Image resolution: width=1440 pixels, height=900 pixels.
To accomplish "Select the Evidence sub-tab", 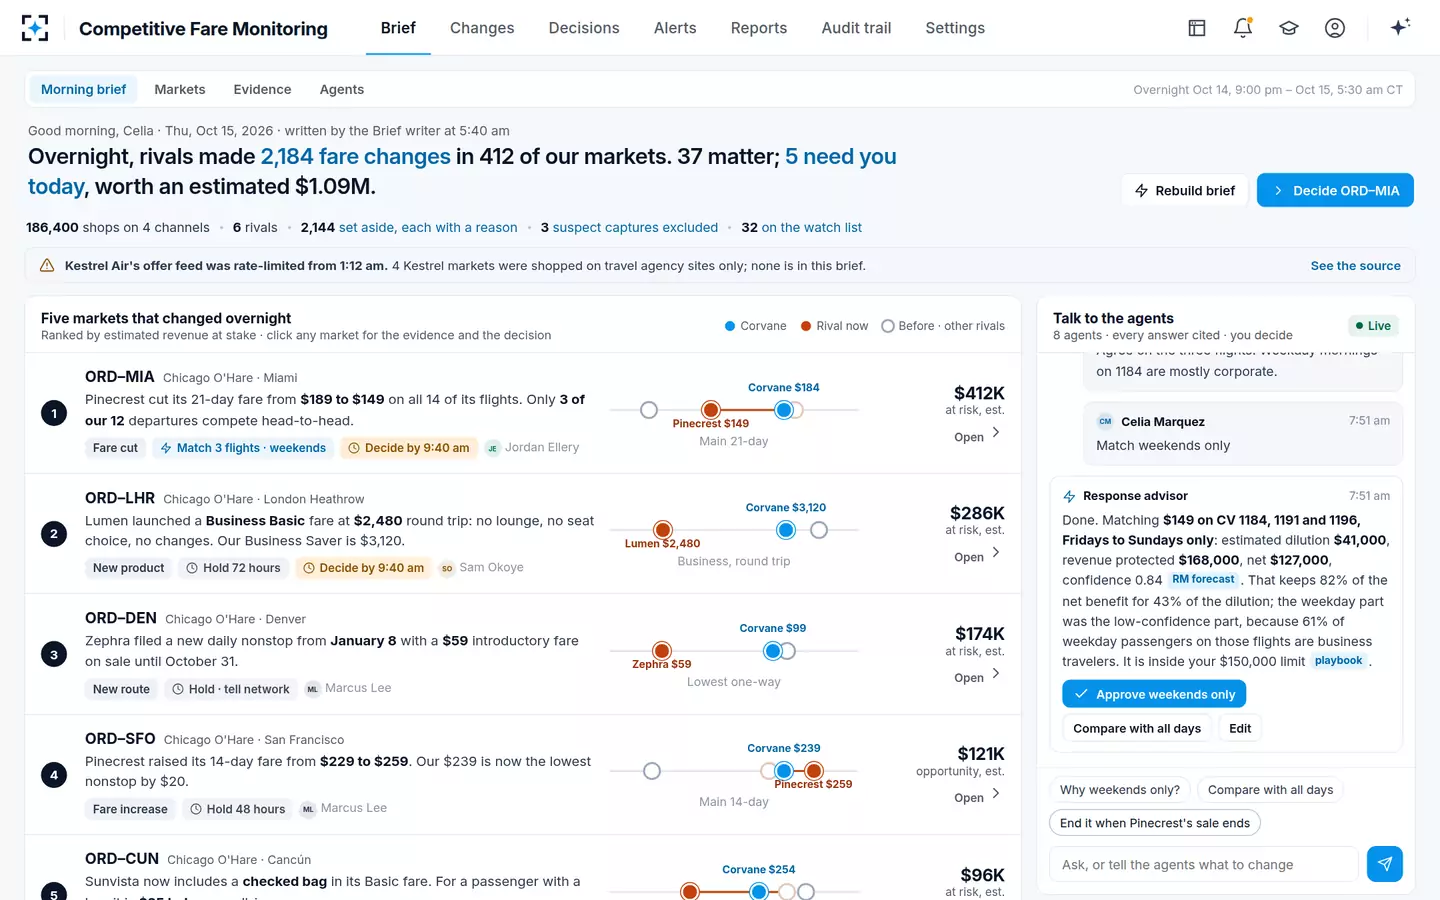I will point(262,89).
